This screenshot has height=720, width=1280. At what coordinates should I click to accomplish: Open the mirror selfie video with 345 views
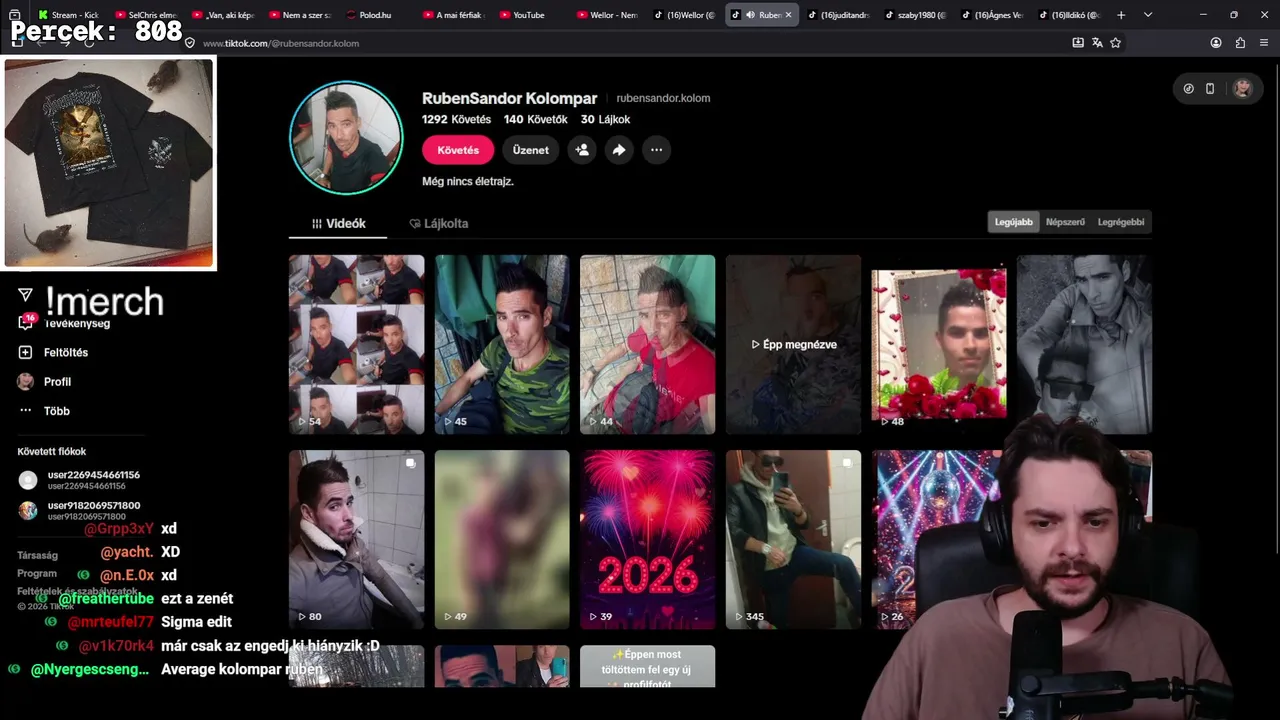pos(793,539)
